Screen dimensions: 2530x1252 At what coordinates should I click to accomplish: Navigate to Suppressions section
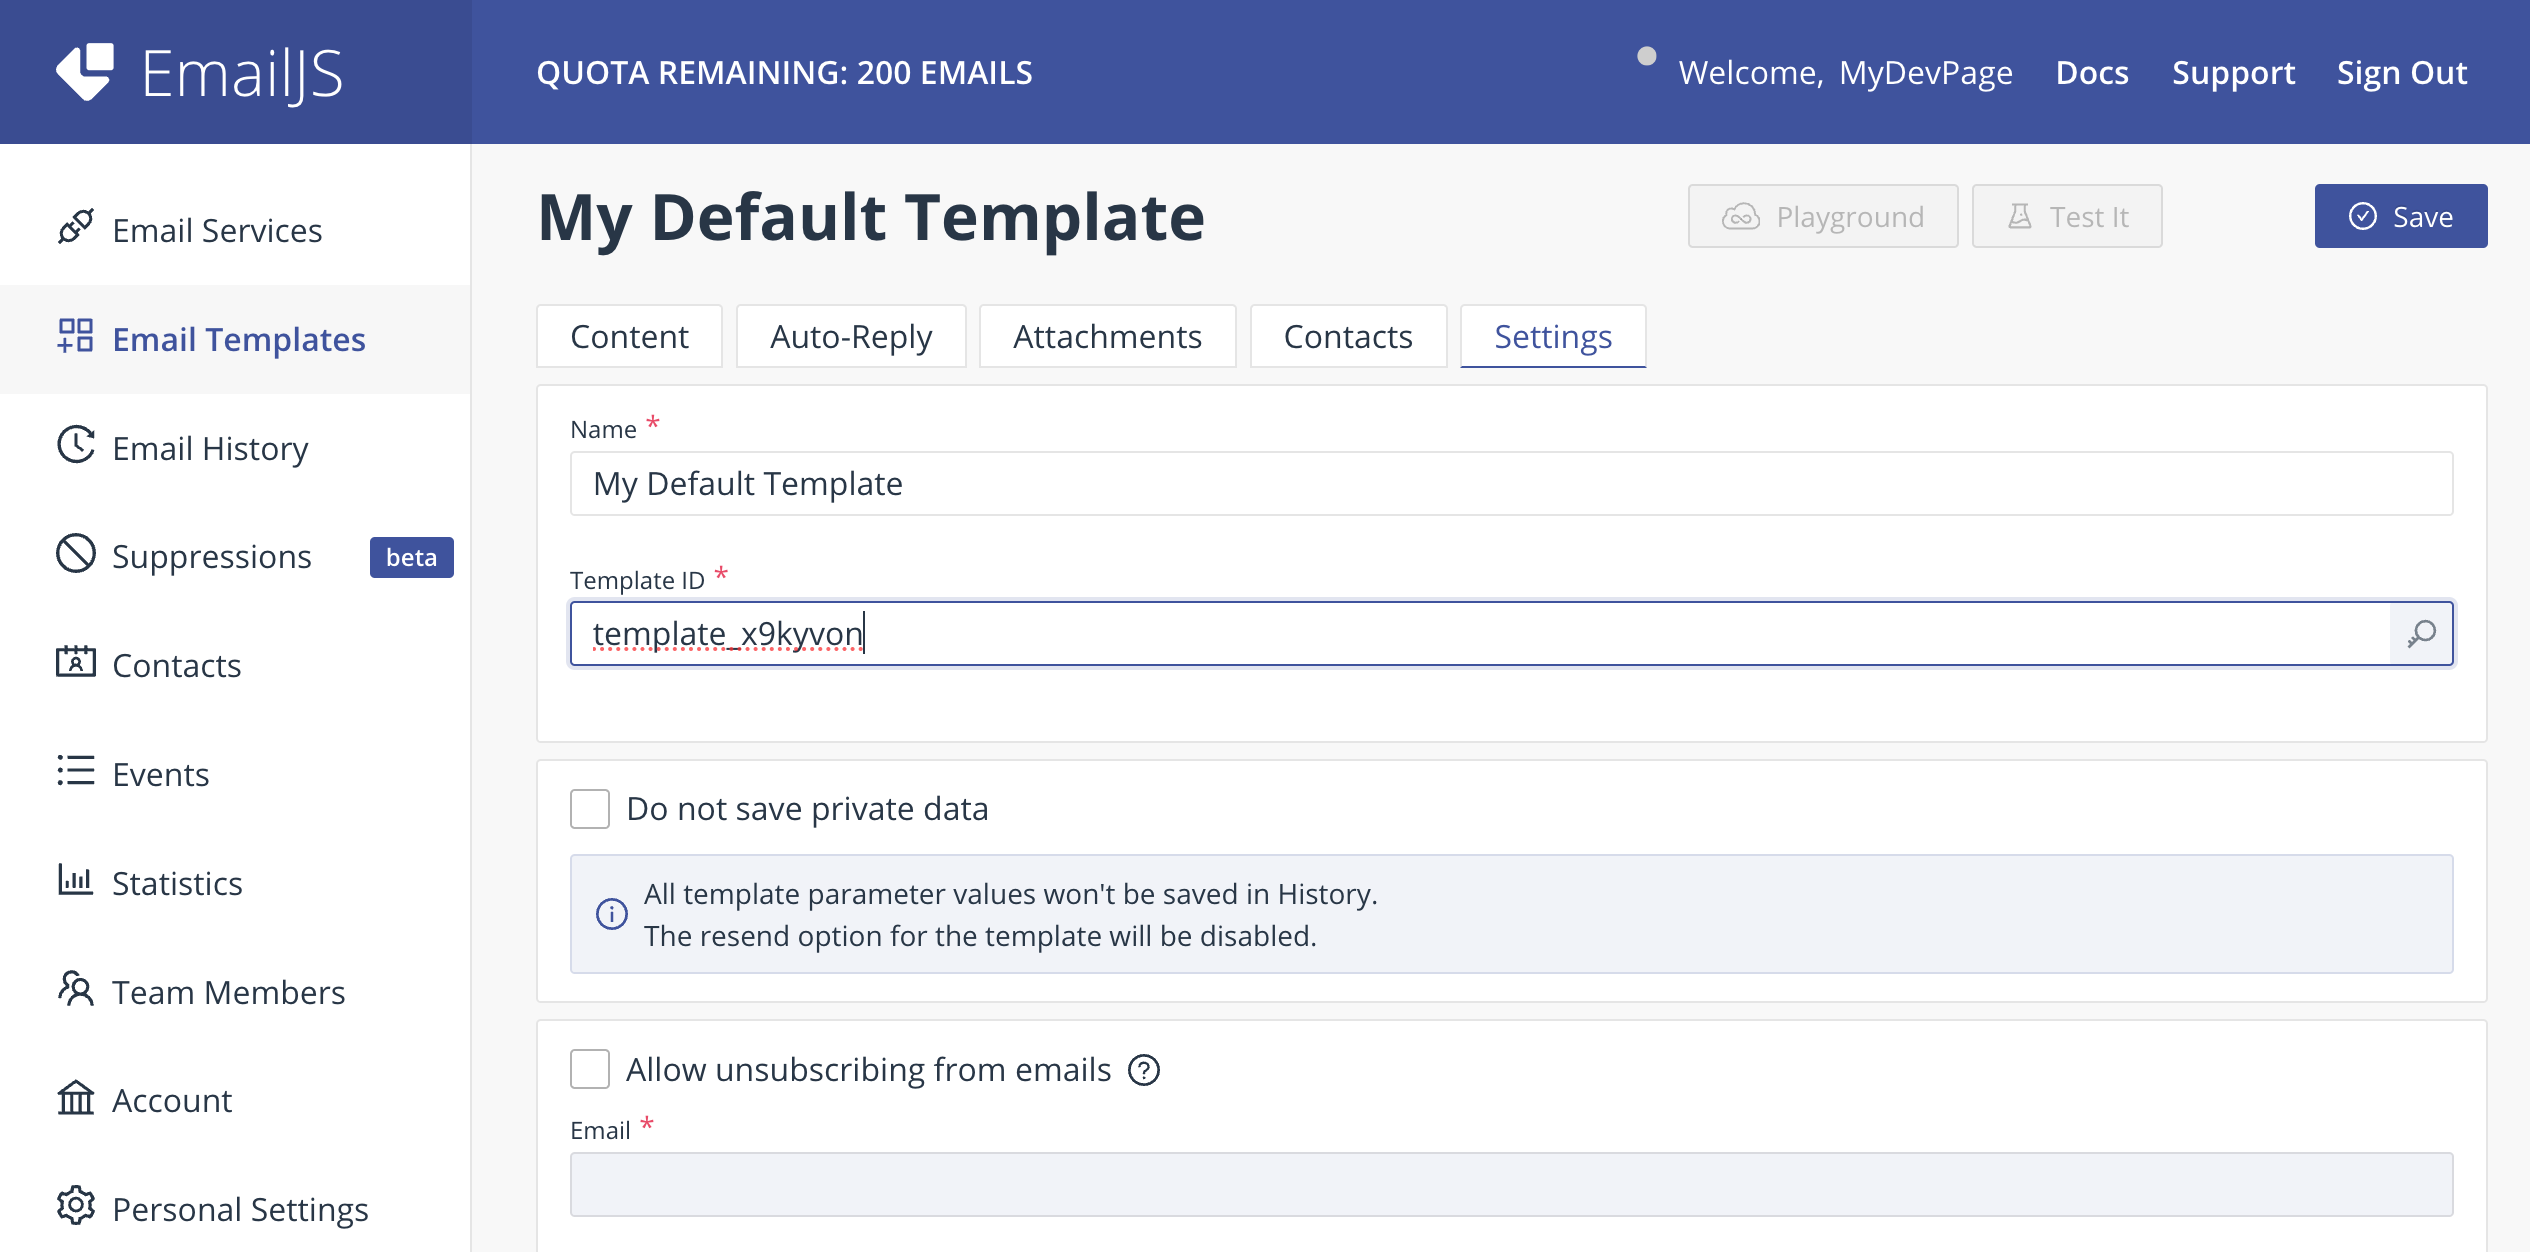click(x=211, y=555)
